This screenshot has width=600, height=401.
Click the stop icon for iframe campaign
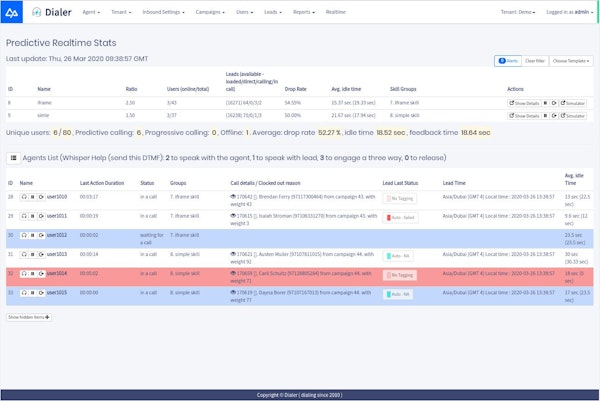(x=546, y=103)
